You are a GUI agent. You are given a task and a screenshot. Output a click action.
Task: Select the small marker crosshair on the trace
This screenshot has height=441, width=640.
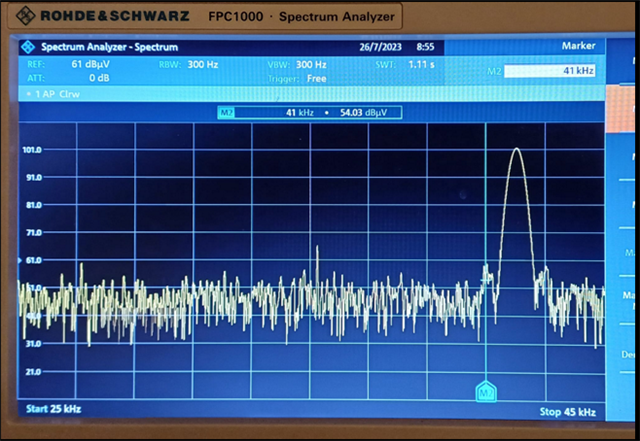click(x=486, y=280)
